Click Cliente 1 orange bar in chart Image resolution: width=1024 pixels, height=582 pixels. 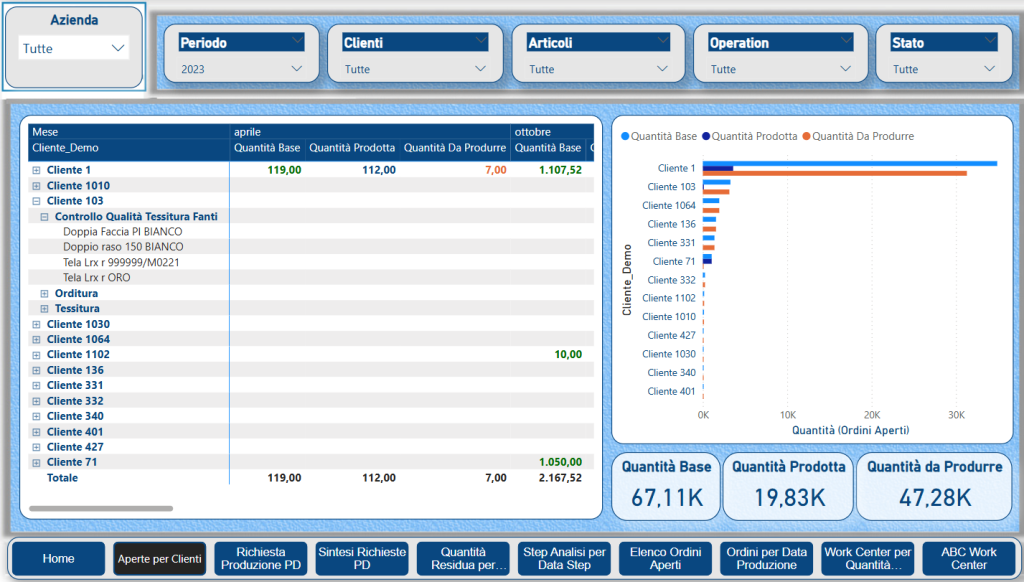[834, 173]
